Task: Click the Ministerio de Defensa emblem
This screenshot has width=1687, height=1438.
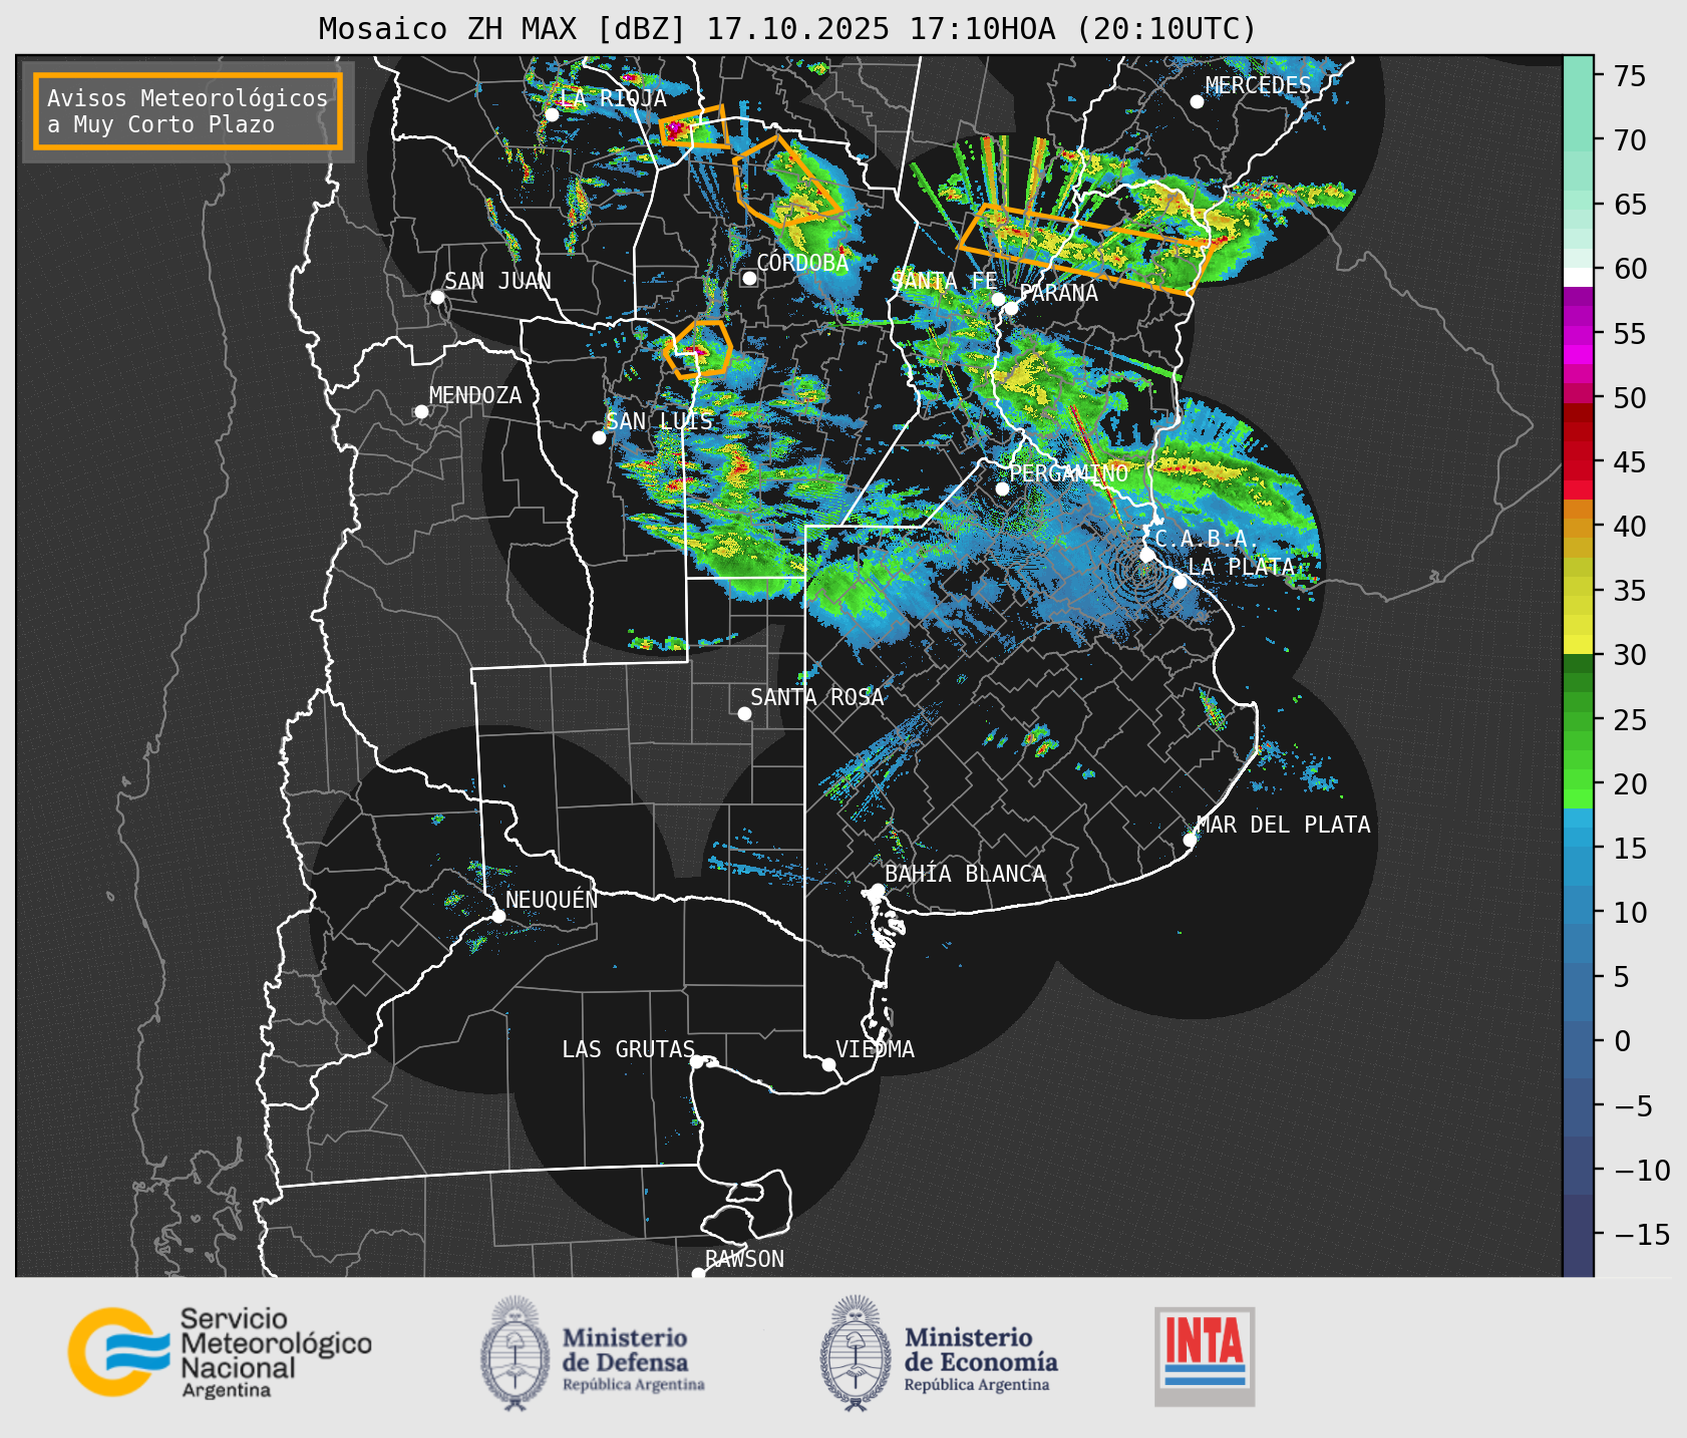Action: click(515, 1353)
